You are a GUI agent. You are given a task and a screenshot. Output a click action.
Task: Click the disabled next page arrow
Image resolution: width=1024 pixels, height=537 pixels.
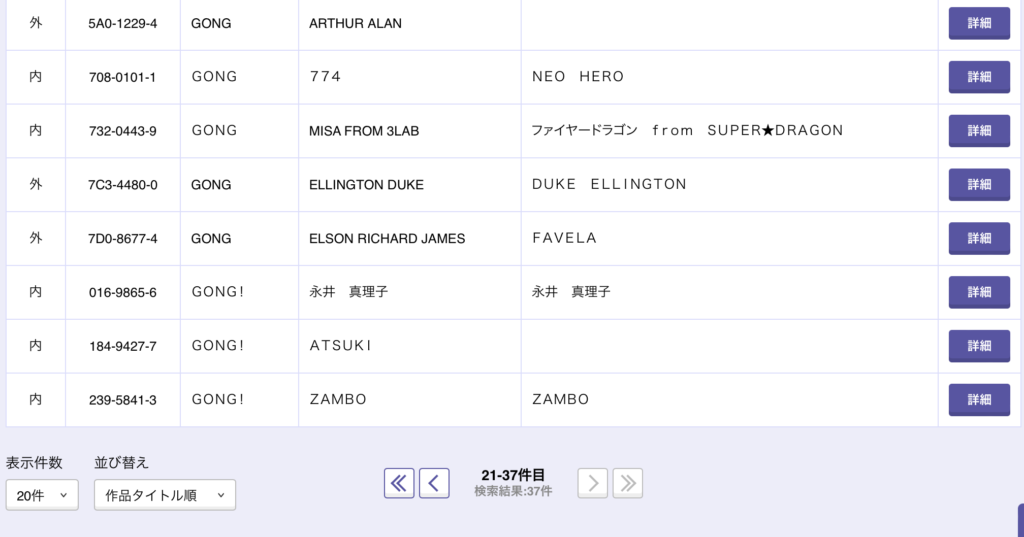592,483
